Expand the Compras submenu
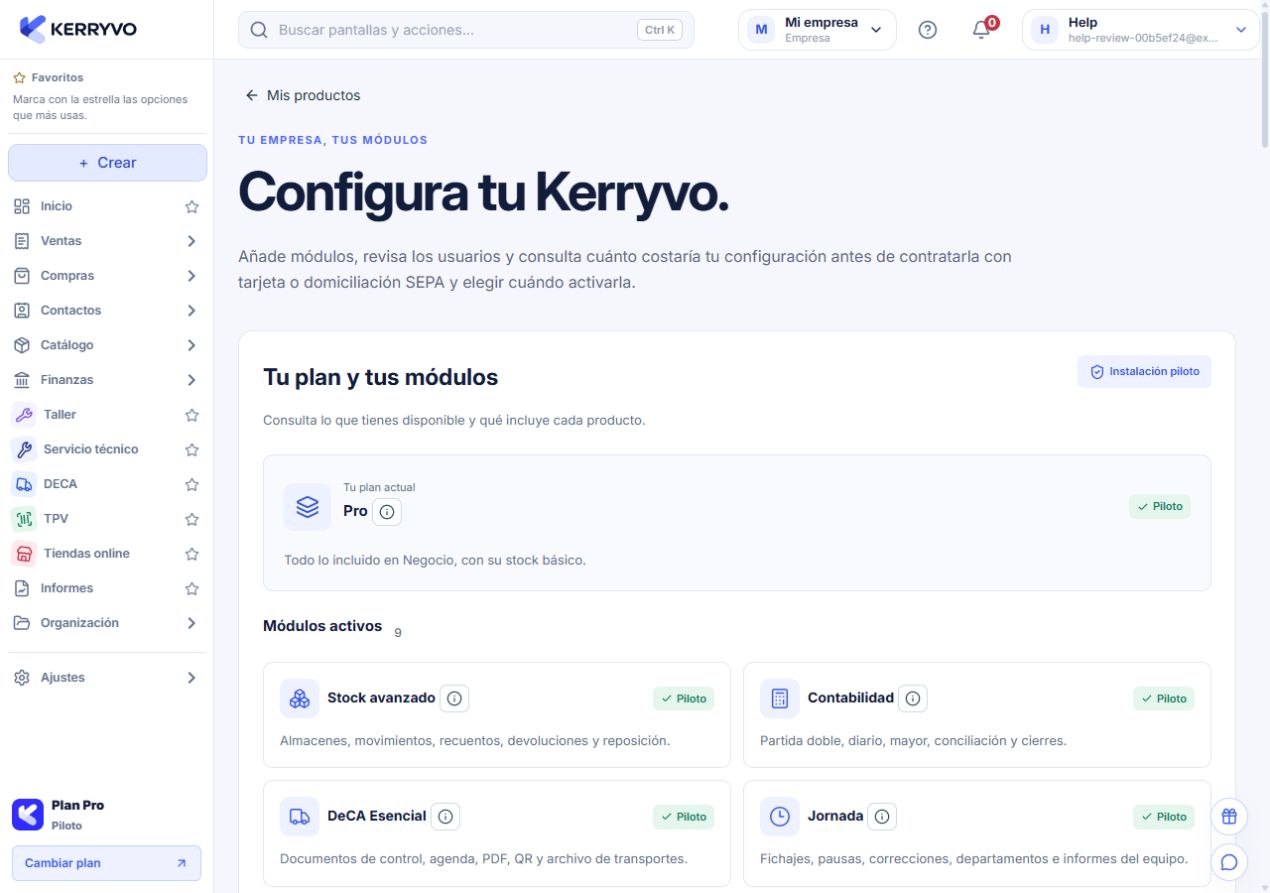This screenshot has width=1270, height=893. [x=191, y=276]
